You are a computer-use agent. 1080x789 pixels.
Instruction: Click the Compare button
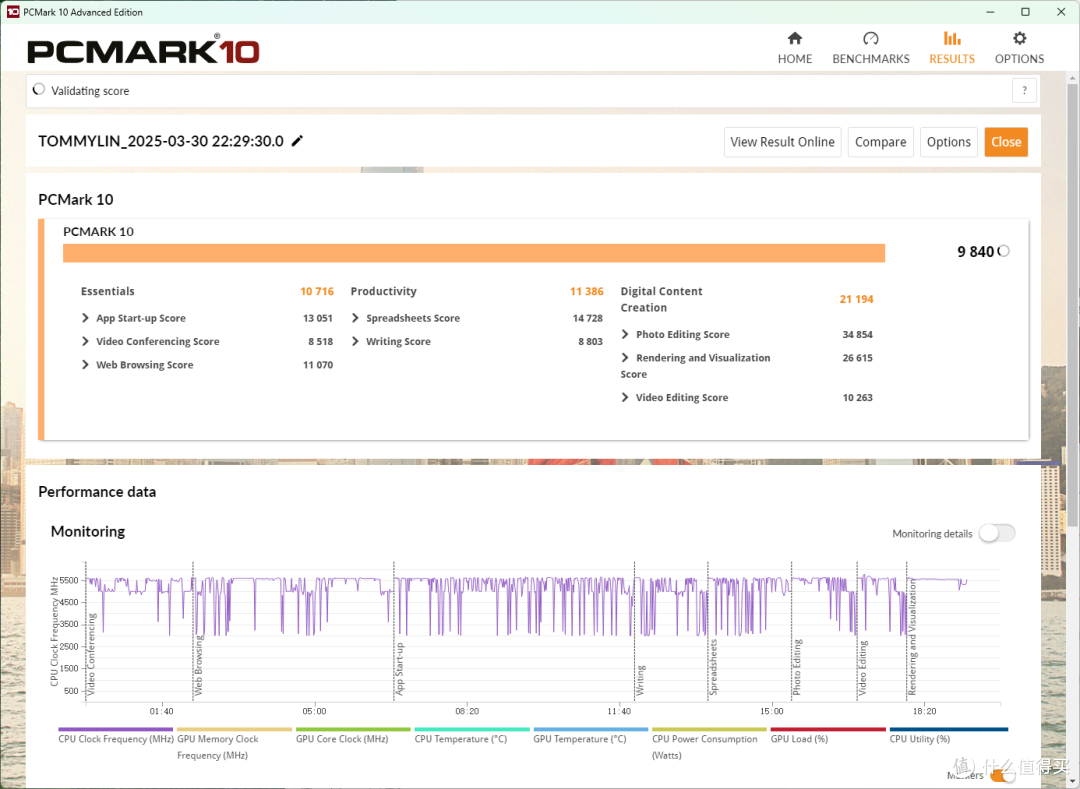pyautogui.click(x=880, y=142)
